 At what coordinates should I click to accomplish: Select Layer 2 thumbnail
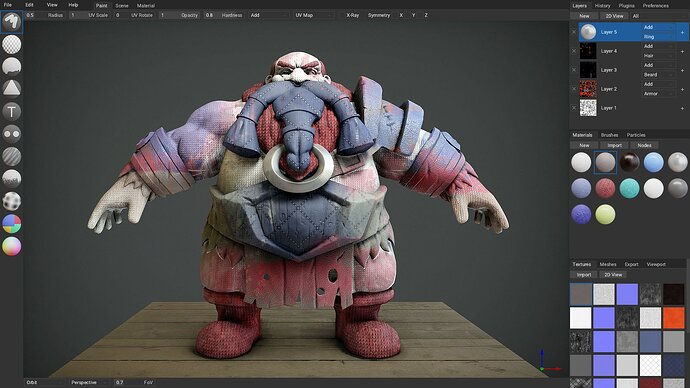click(x=588, y=89)
